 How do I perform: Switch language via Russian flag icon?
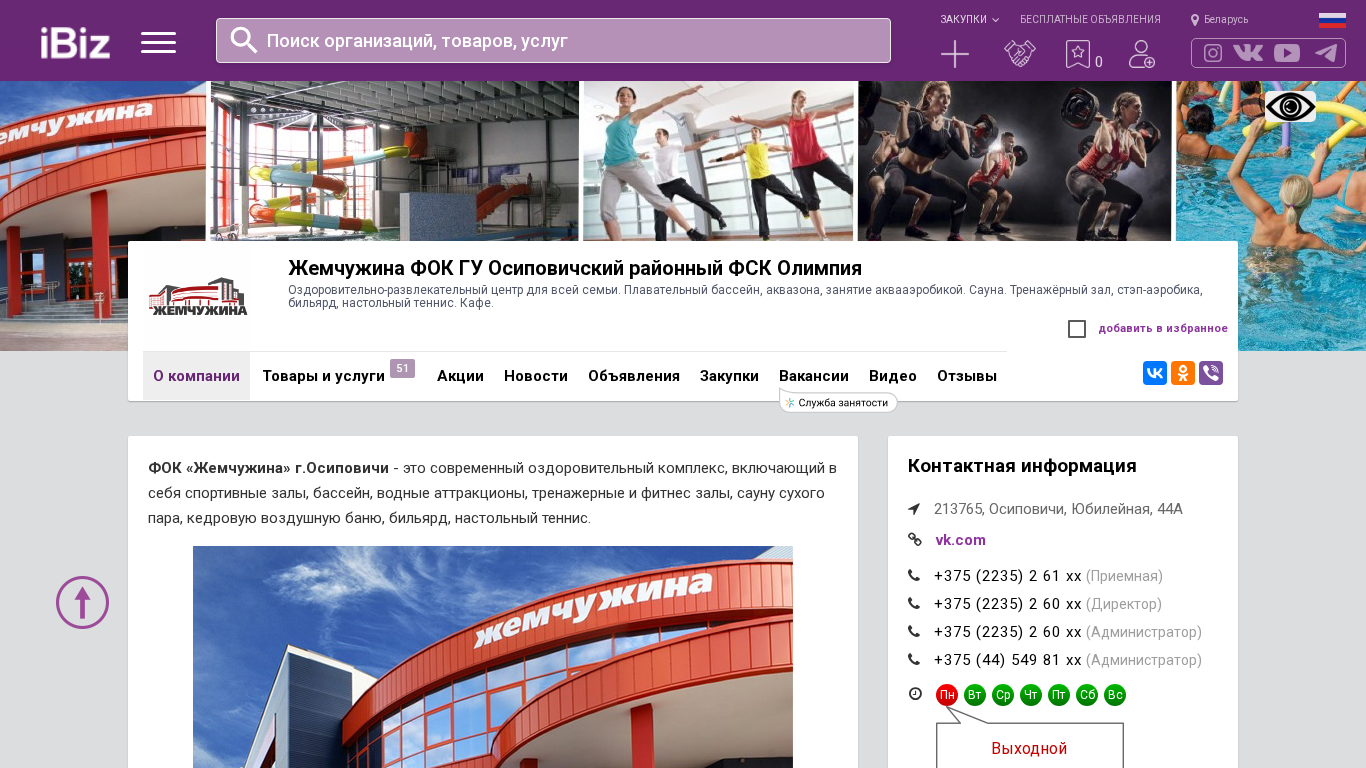[x=1332, y=20]
